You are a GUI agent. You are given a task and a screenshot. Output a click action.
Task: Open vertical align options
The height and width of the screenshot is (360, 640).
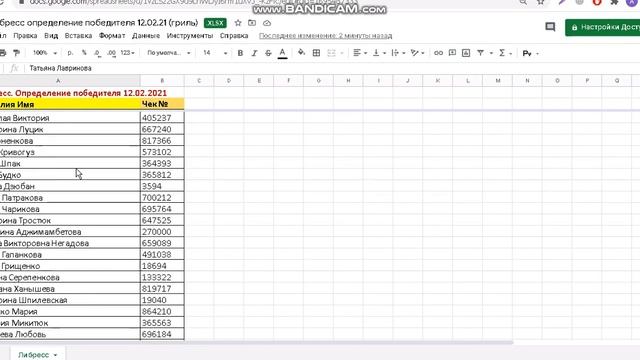point(379,53)
